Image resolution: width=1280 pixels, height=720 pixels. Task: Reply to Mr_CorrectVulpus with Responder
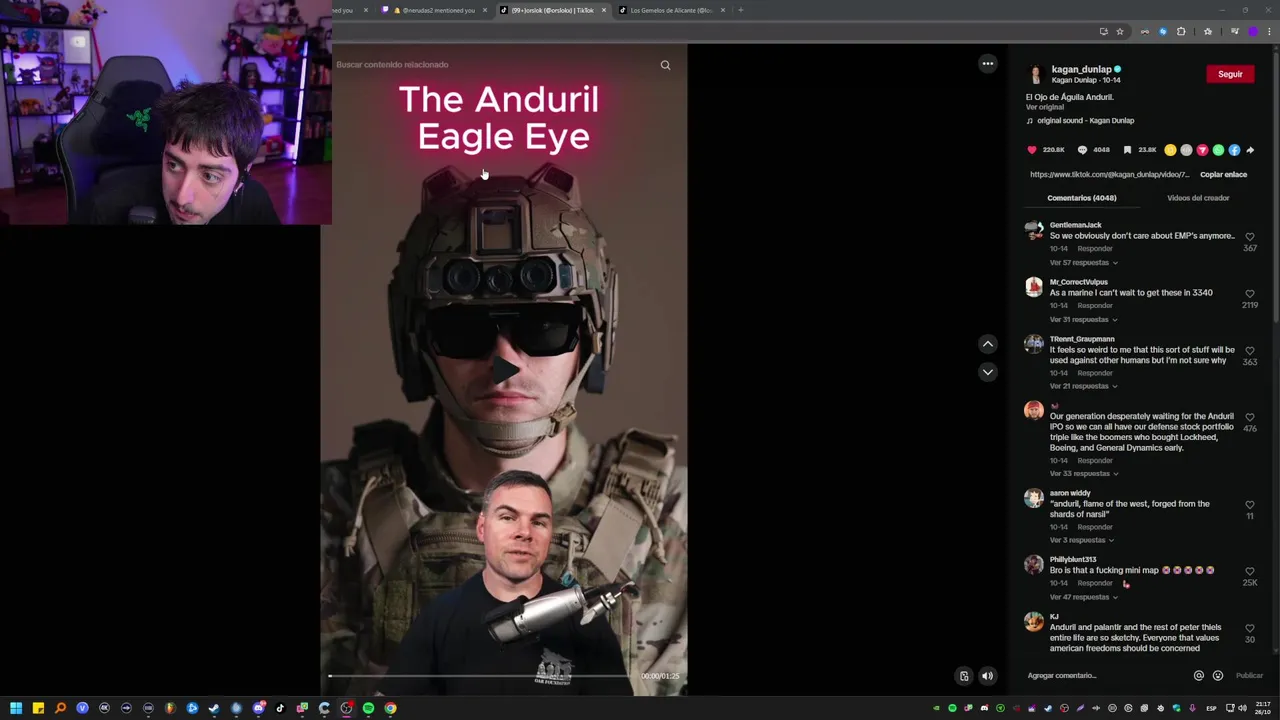[x=1095, y=305]
